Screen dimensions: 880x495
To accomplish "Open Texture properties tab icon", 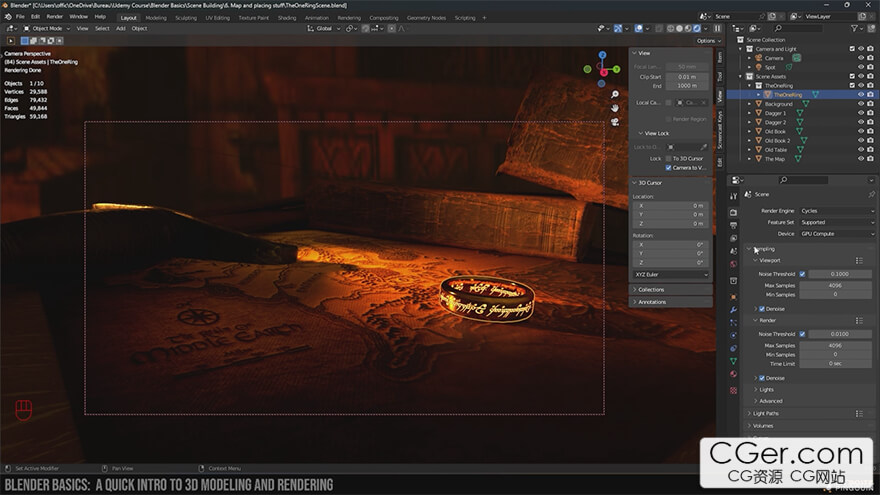I will [734, 390].
